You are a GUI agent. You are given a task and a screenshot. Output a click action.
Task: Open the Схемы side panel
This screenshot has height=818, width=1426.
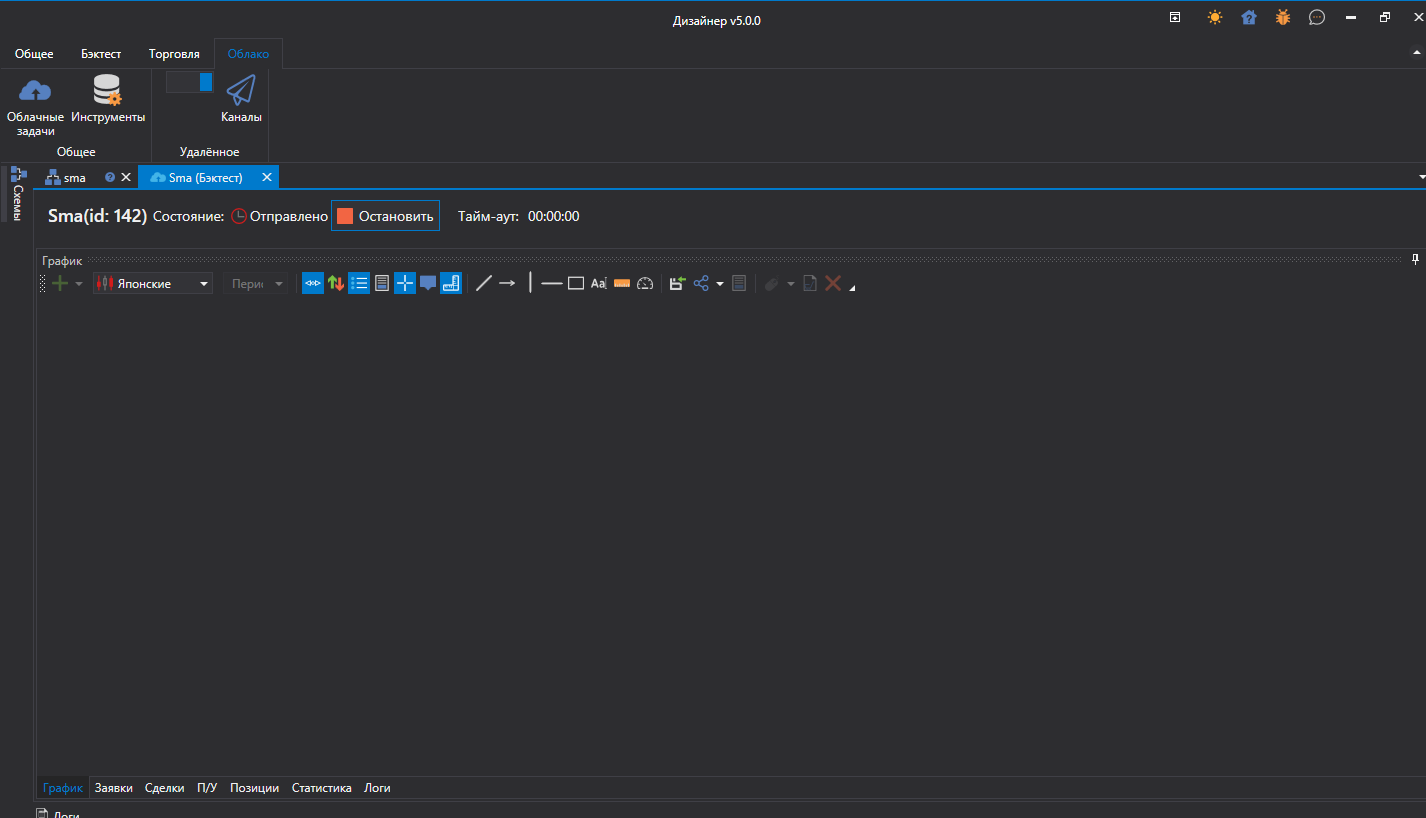click(x=16, y=194)
